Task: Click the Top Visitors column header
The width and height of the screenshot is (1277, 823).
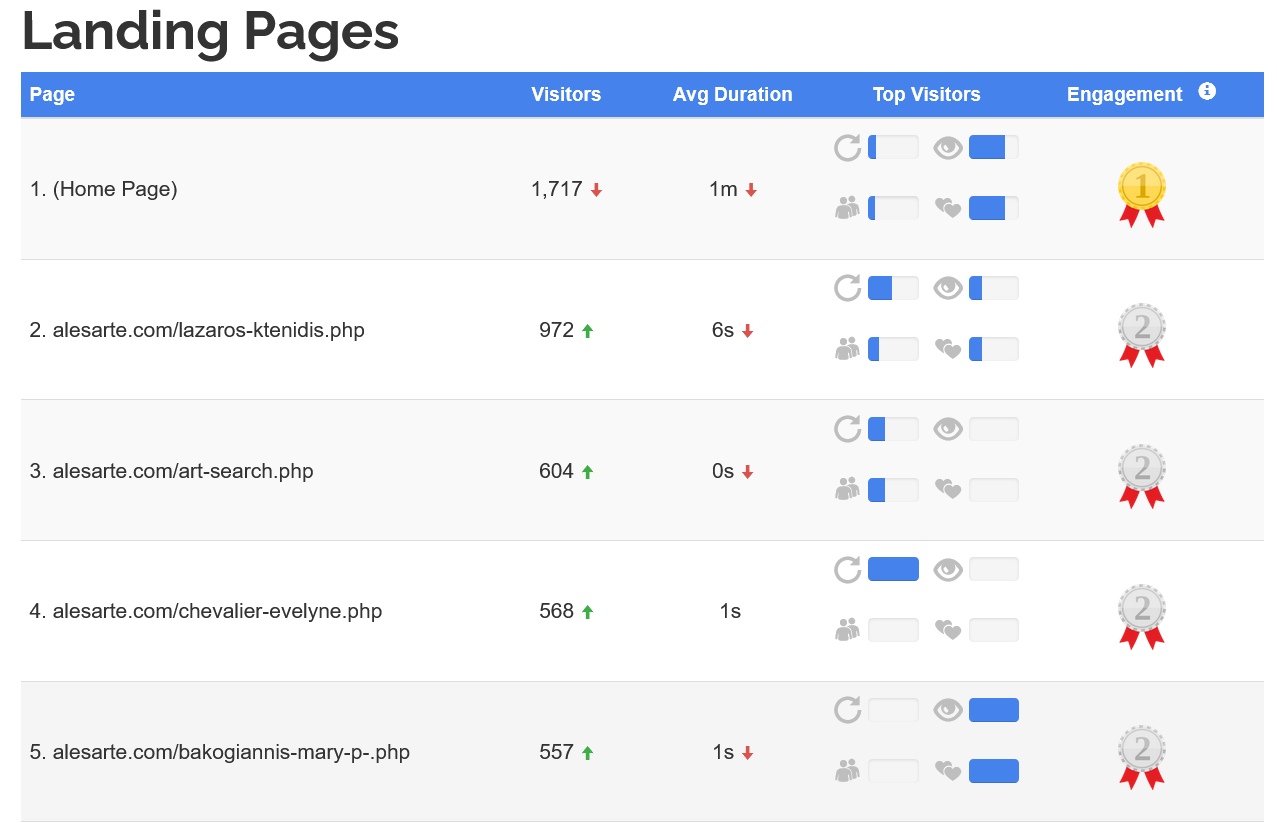Action: point(926,95)
